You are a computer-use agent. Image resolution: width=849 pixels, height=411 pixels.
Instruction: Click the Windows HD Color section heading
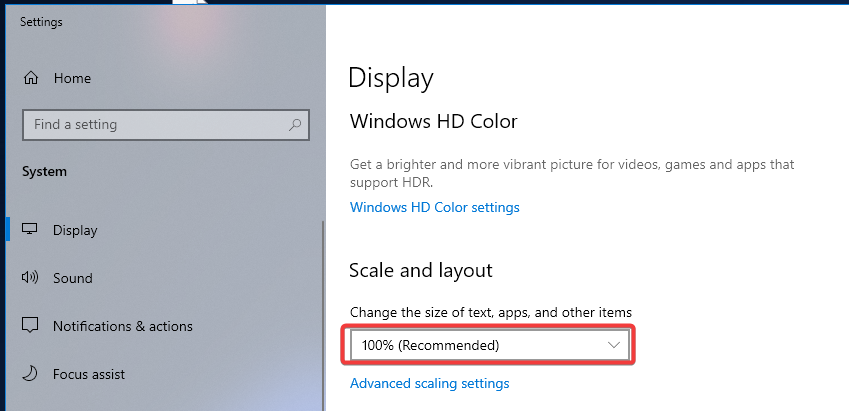(433, 122)
